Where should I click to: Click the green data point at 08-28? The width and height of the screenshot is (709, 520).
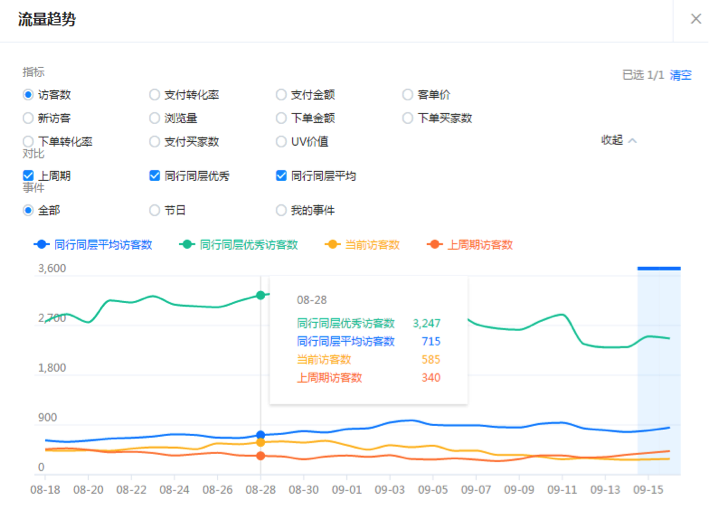pyautogui.click(x=261, y=295)
